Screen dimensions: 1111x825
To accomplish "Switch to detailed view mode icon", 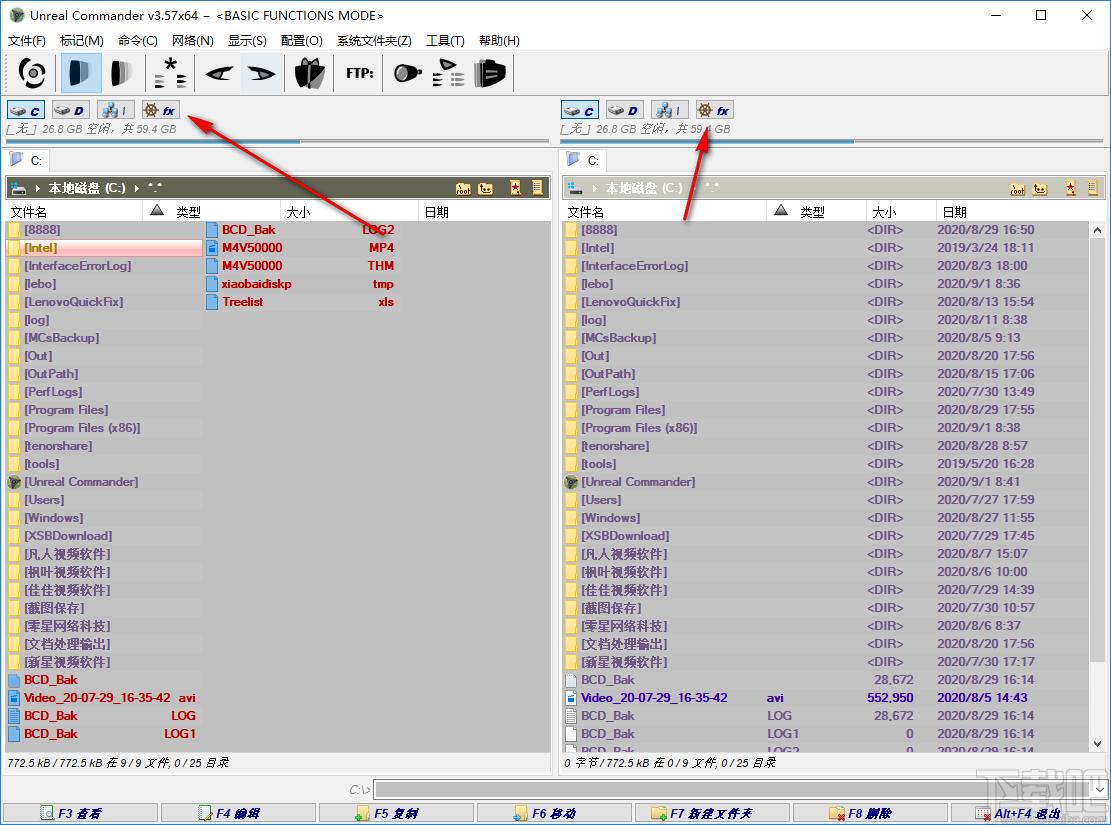I will point(121,73).
